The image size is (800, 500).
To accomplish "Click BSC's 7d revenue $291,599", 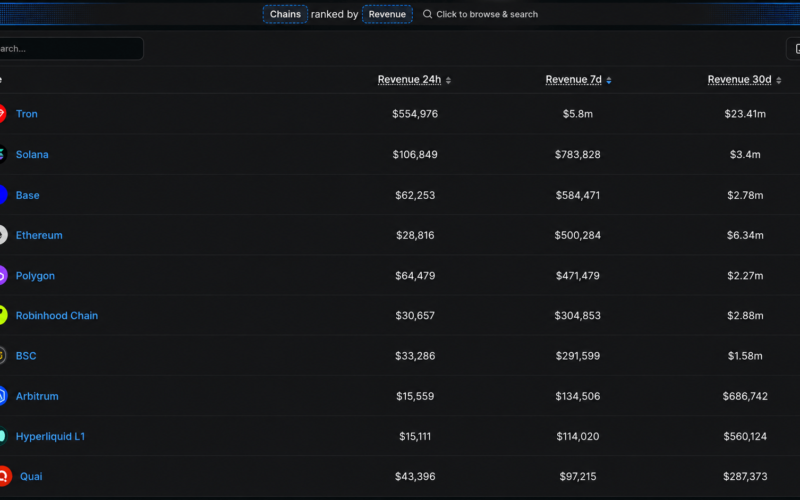I will pos(578,356).
